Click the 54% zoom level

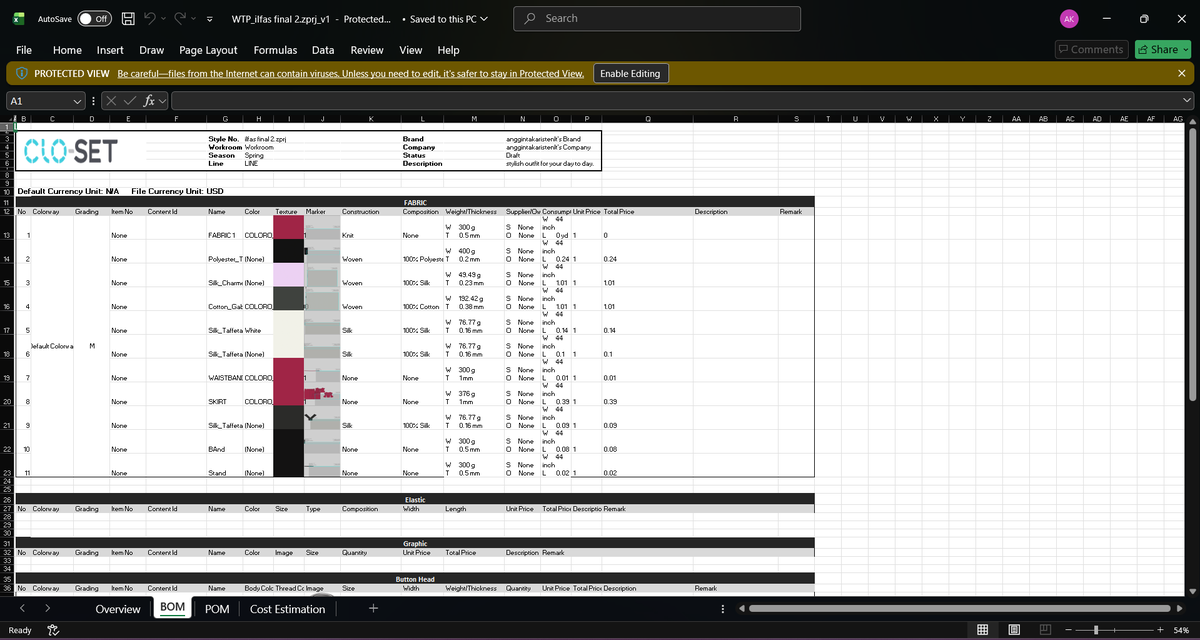(1181, 630)
